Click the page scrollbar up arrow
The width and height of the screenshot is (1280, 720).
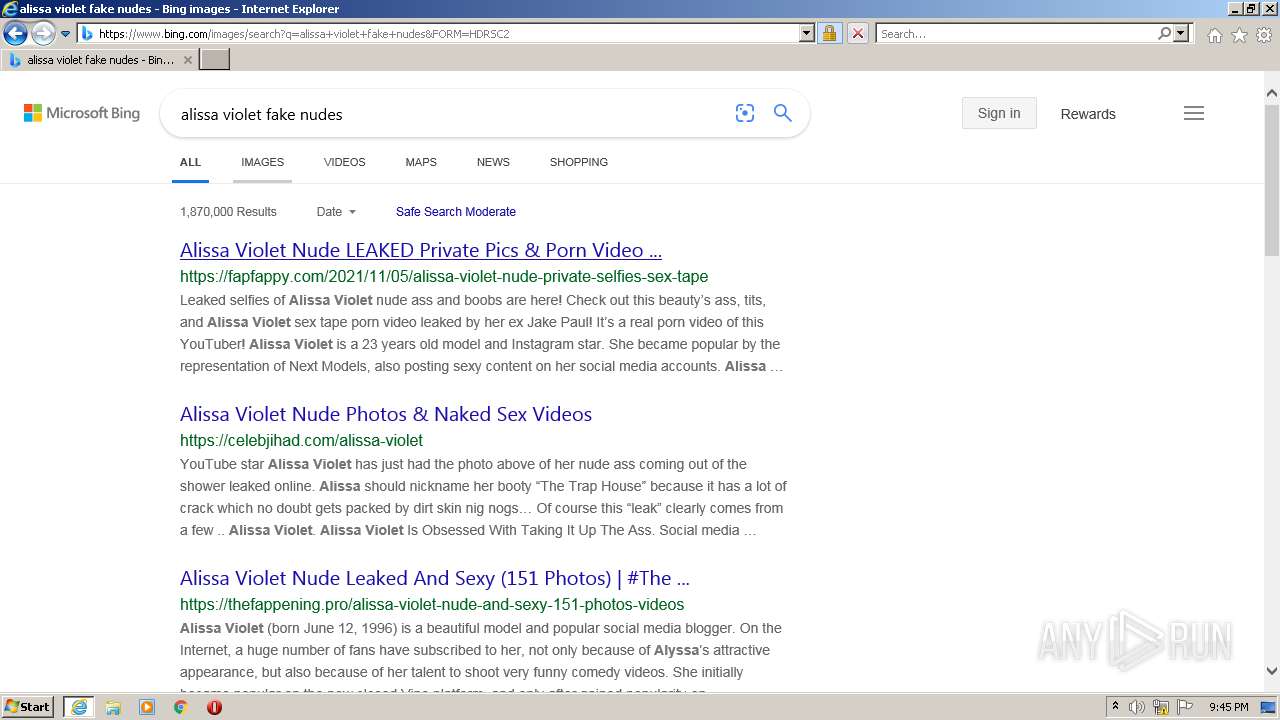point(1272,94)
